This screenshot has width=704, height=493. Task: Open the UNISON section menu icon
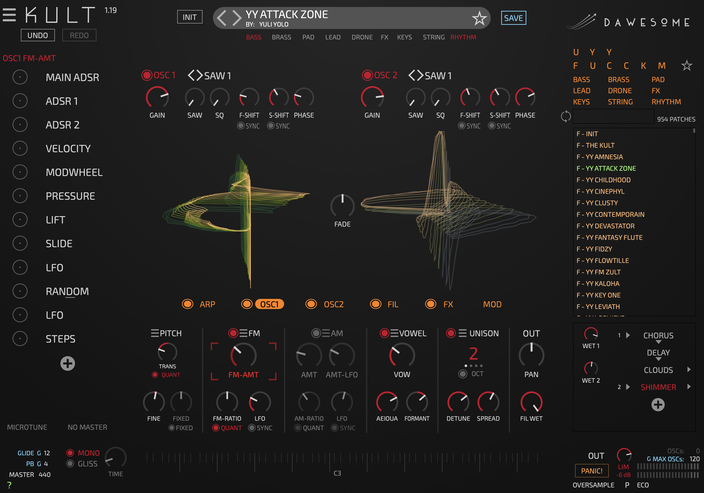462,333
